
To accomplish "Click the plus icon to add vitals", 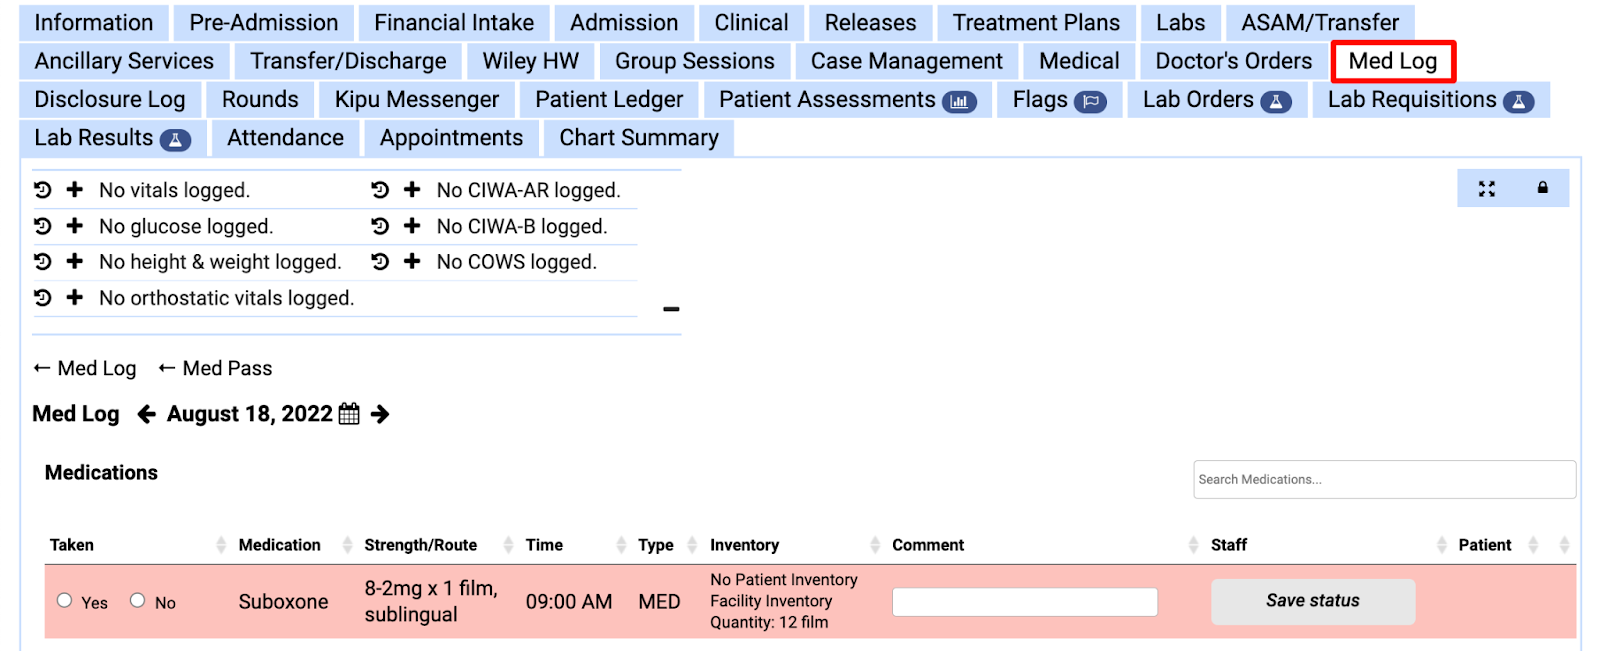I will click(75, 190).
